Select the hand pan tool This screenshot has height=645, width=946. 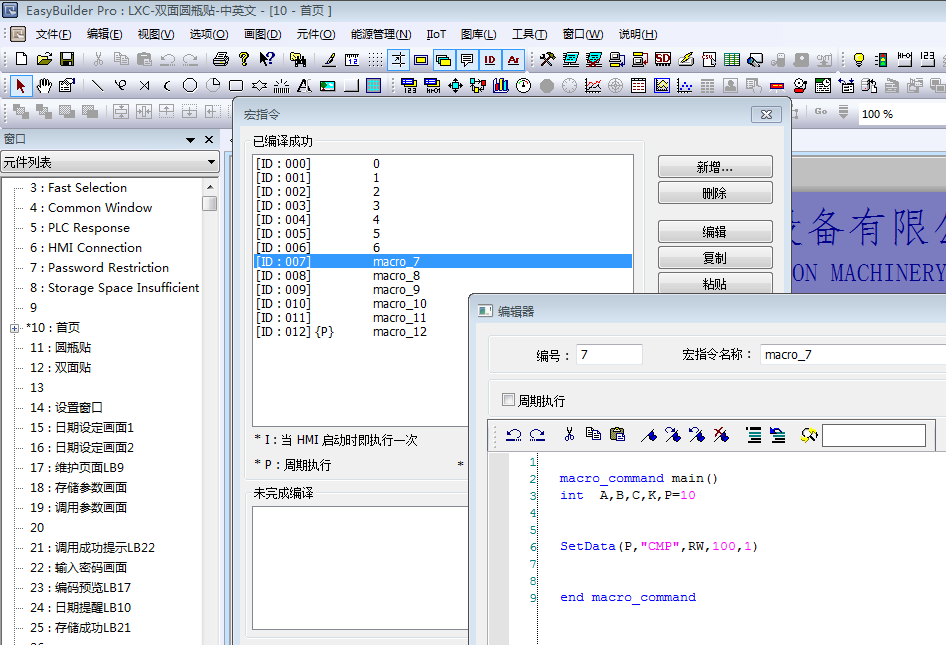pos(44,86)
